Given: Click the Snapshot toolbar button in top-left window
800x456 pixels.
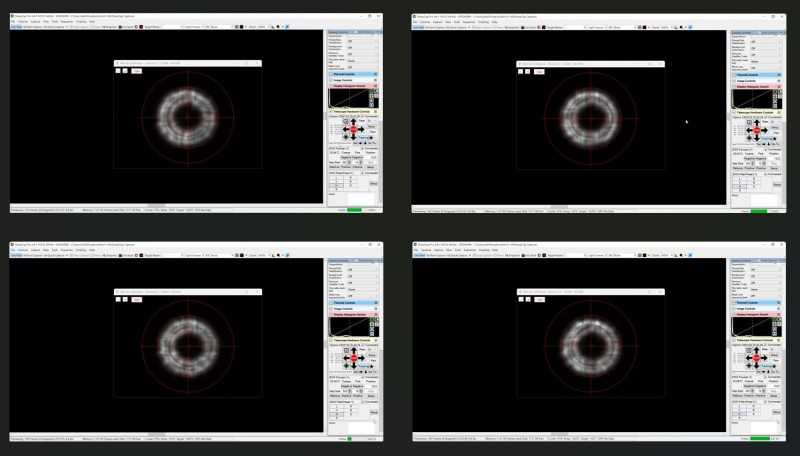Looking at the screenshot, I should [110, 27].
